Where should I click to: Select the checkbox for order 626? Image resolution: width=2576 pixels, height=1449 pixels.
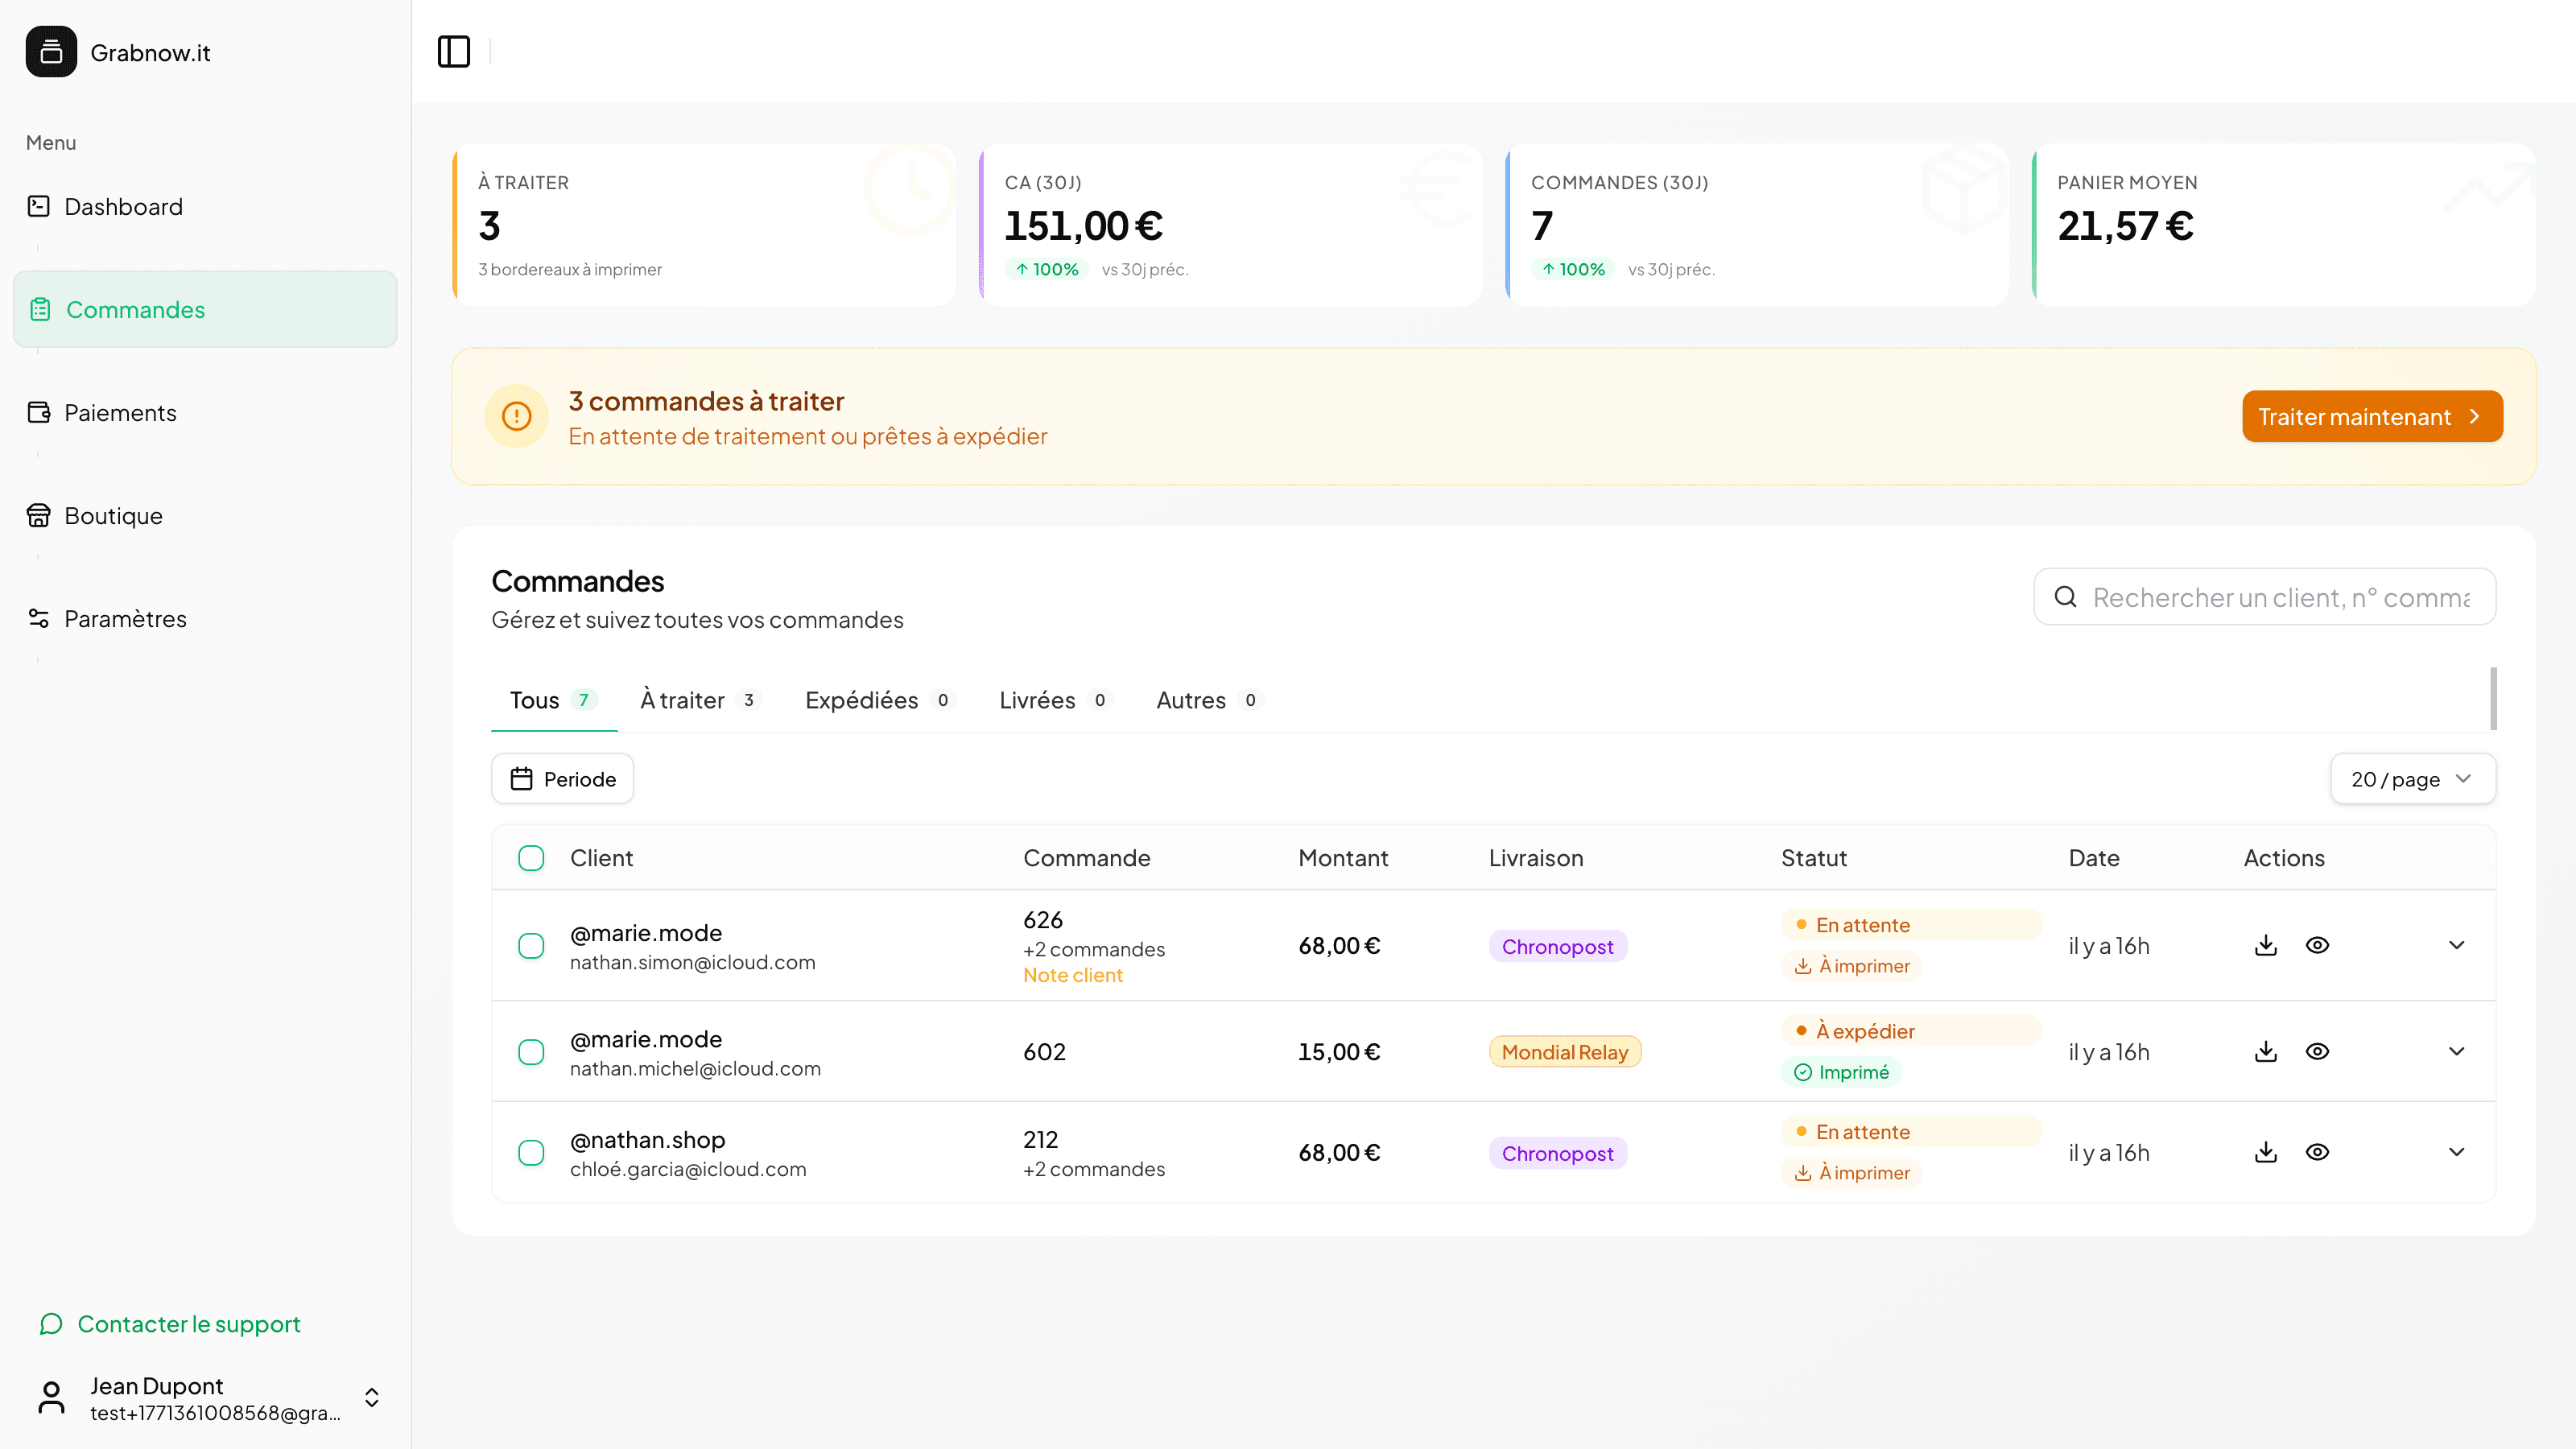[x=531, y=945]
